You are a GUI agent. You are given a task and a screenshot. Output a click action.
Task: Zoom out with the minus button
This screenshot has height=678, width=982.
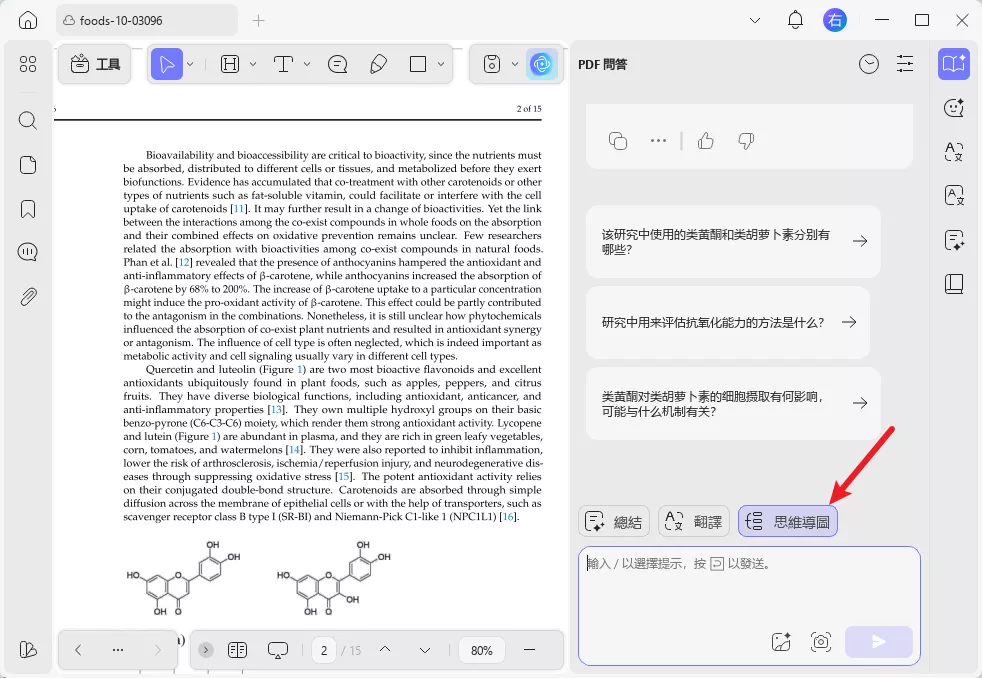click(x=529, y=650)
